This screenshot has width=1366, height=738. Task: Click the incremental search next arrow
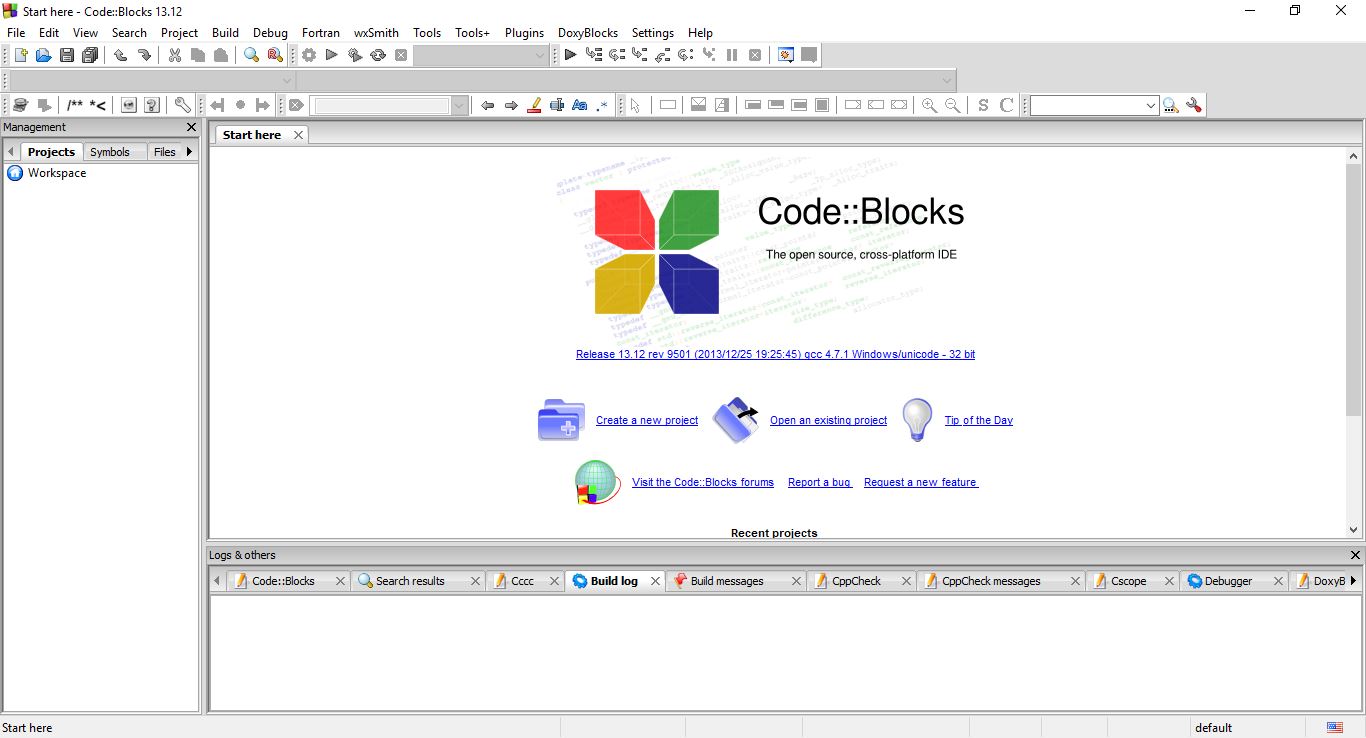pos(511,105)
